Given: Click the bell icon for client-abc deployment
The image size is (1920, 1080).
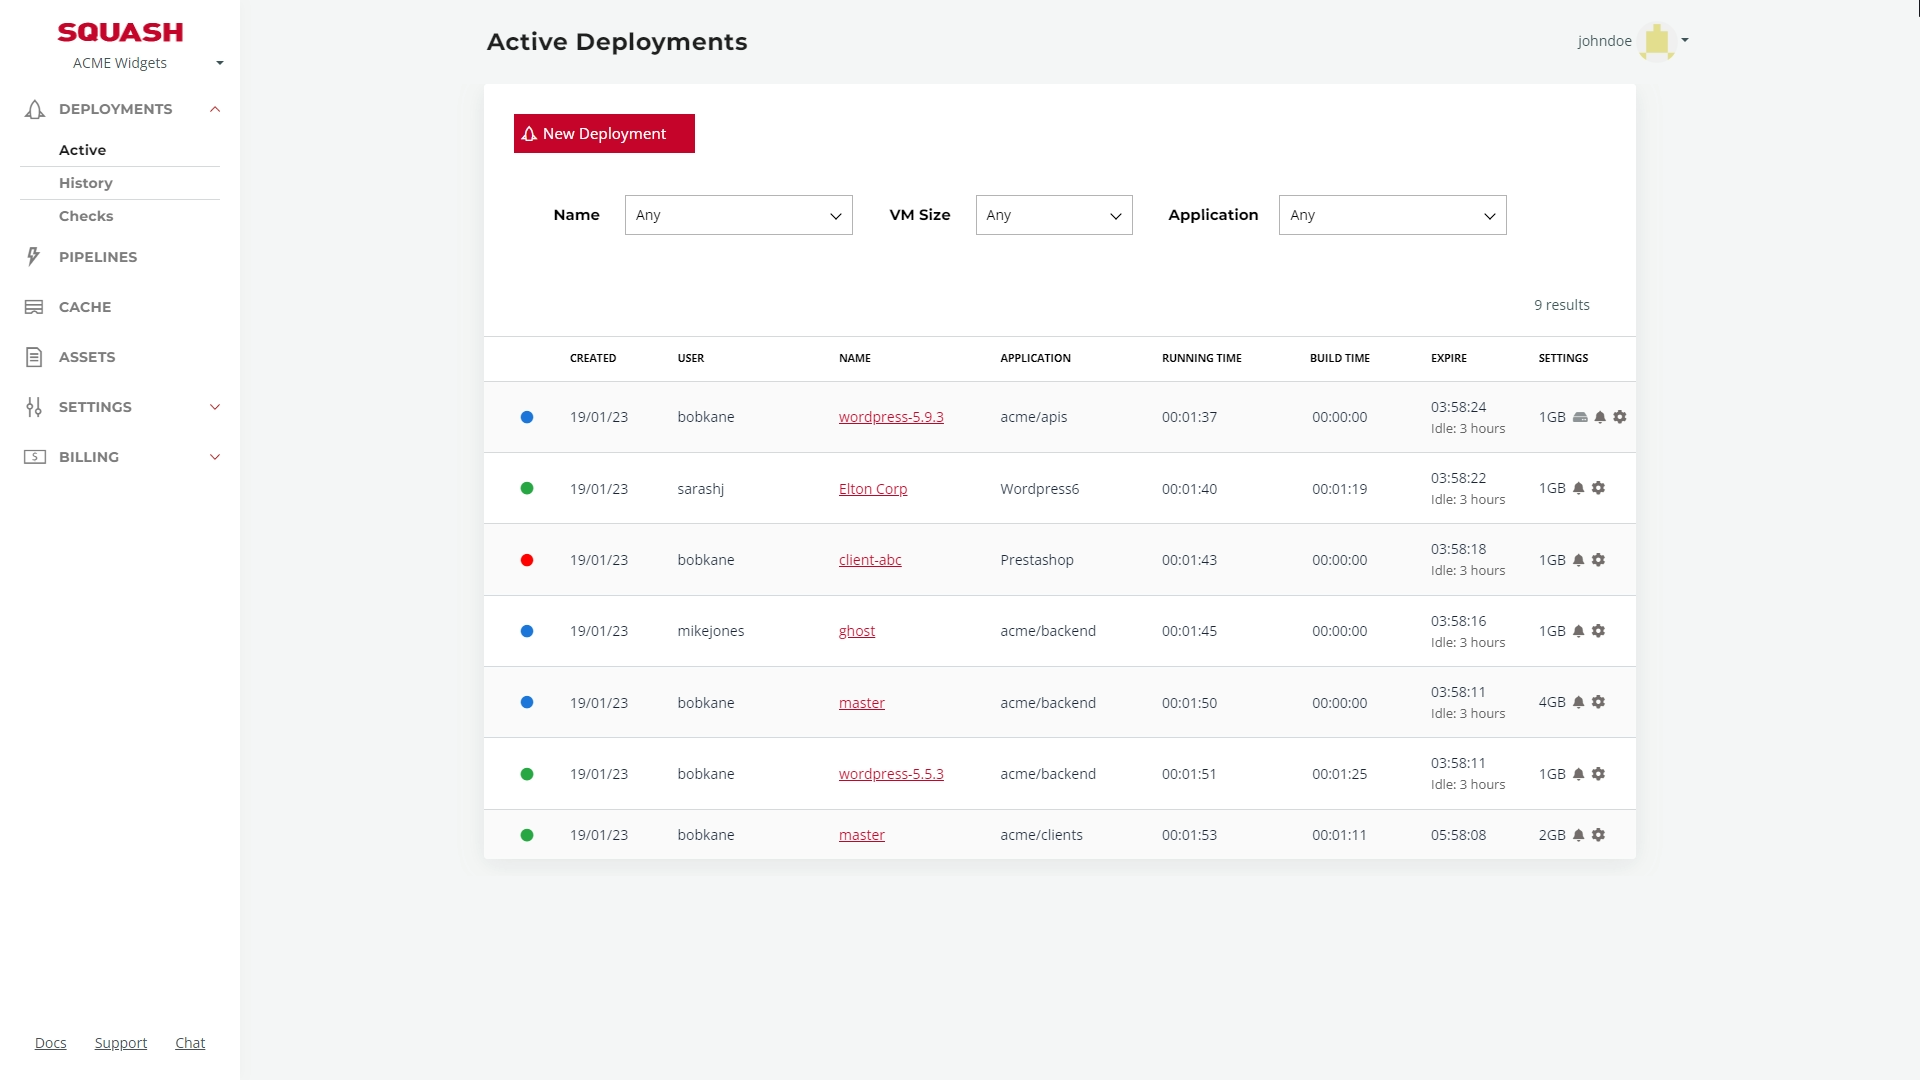Looking at the screenshot, I should [1578, 560].
